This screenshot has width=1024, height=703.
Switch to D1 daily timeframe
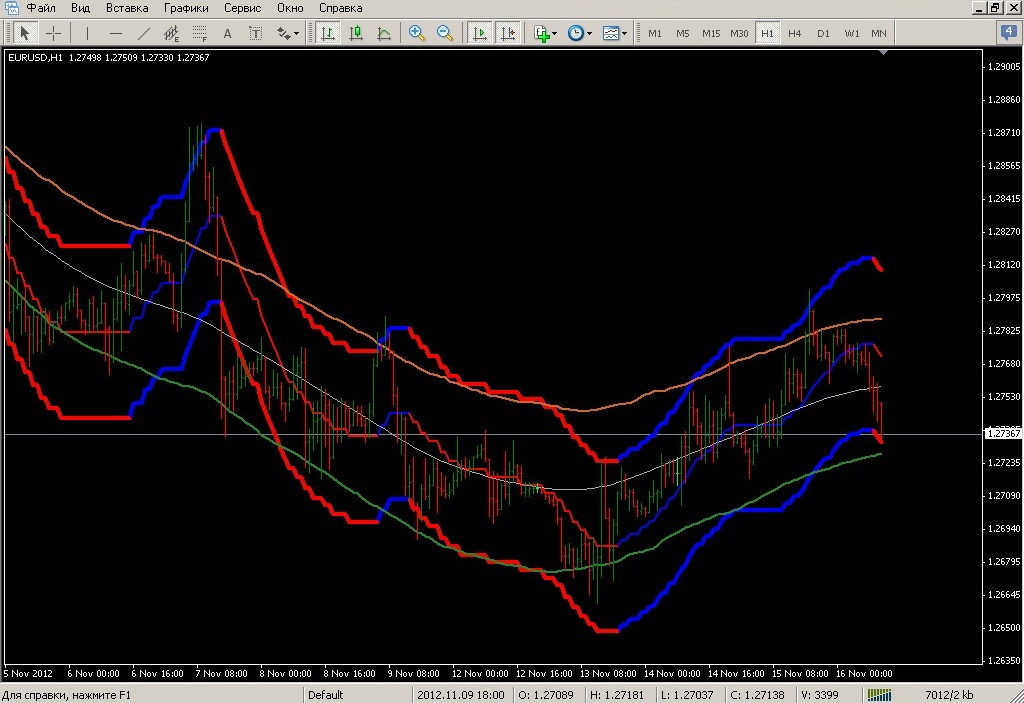pos(824,33)
